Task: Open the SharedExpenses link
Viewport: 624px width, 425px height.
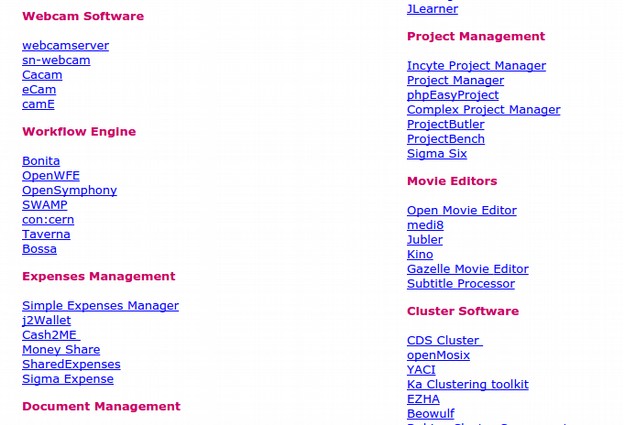Action: tap(71, 365)
